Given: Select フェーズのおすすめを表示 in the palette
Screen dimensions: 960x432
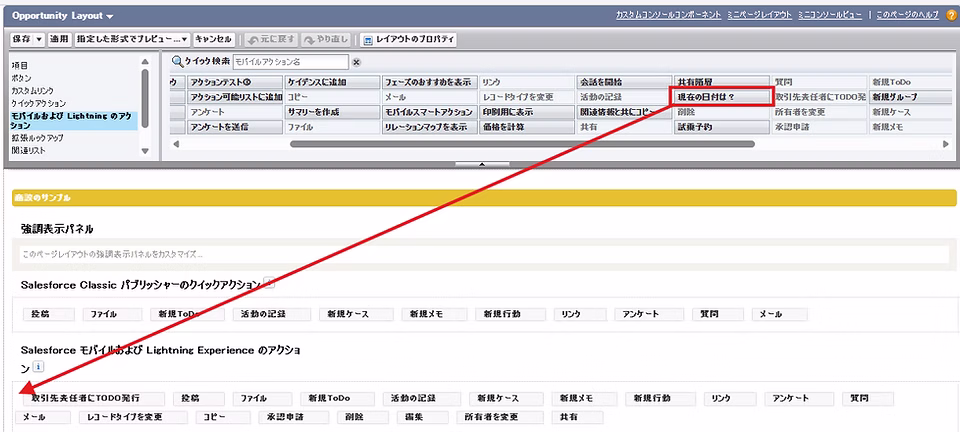Looking at the screenshot, I should point(430,82).
